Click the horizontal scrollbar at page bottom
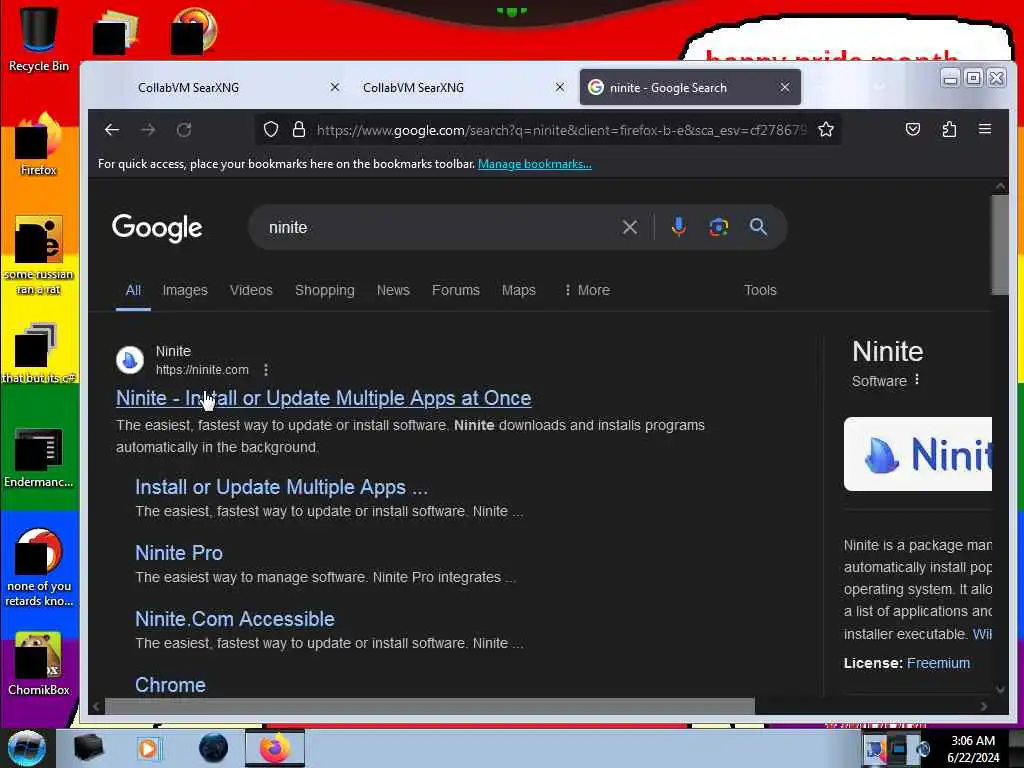 coord(430,706)
